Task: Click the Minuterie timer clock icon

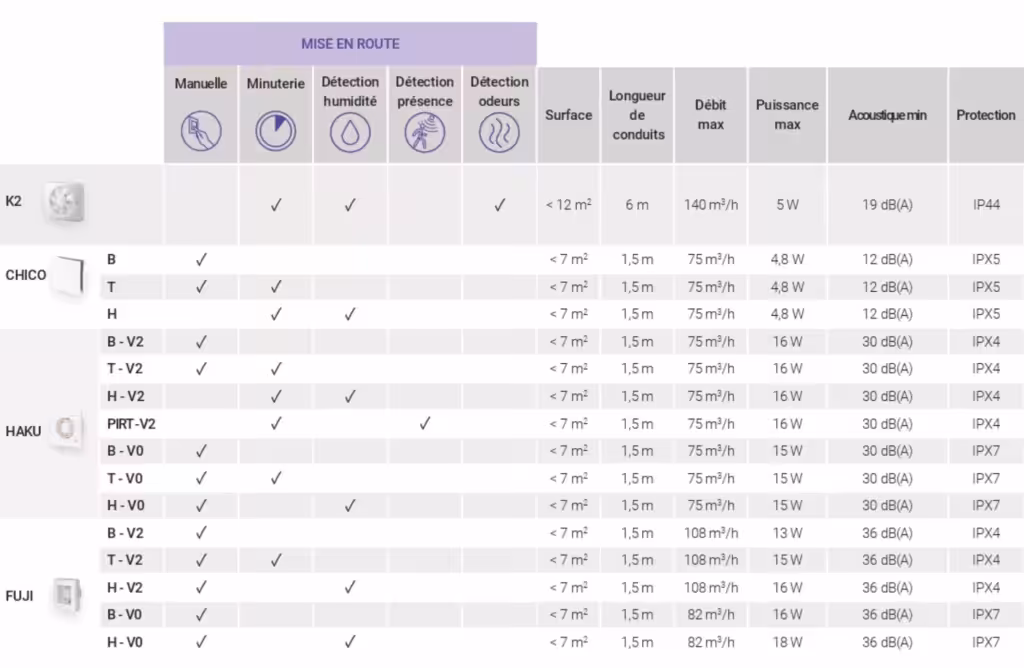Action: click(276, 132)
